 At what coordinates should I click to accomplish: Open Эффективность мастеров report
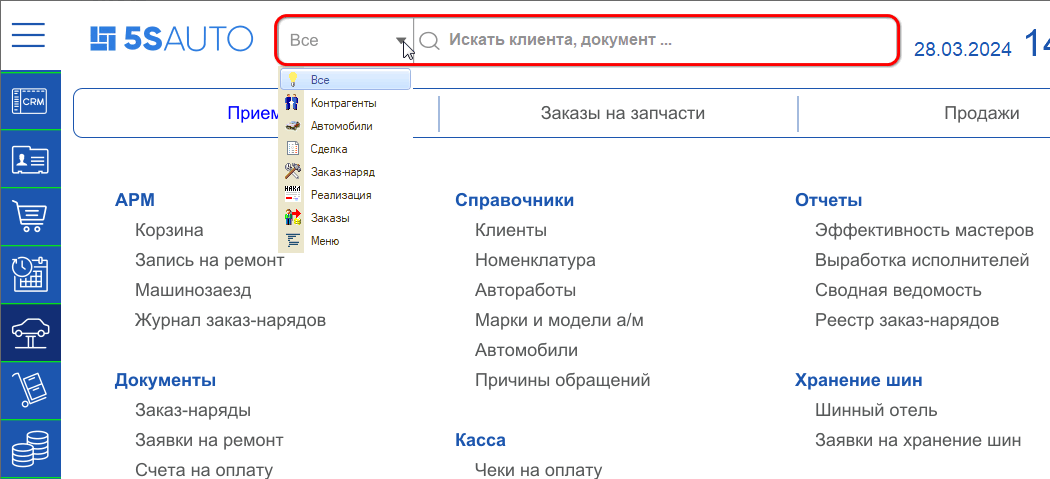pyautogui.click(x=924, y=230)
